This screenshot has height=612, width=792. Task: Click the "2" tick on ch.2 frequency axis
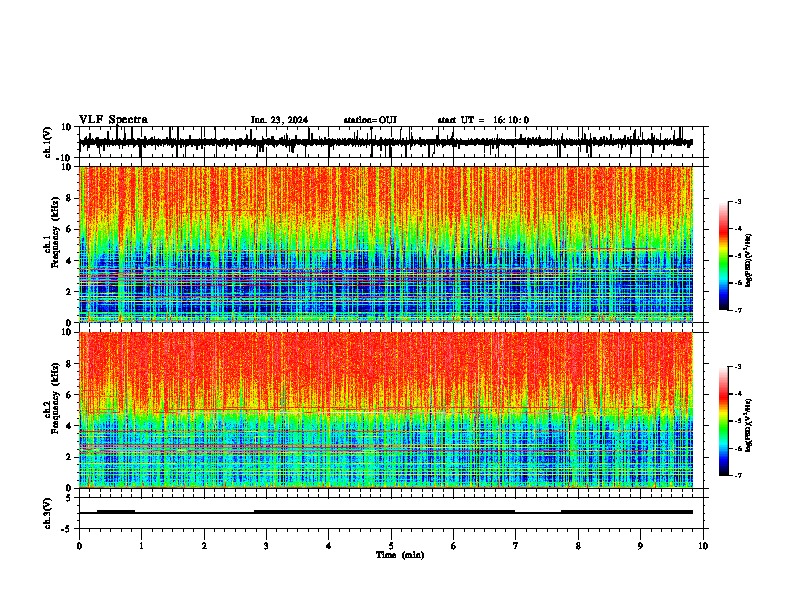click(70, 457)
